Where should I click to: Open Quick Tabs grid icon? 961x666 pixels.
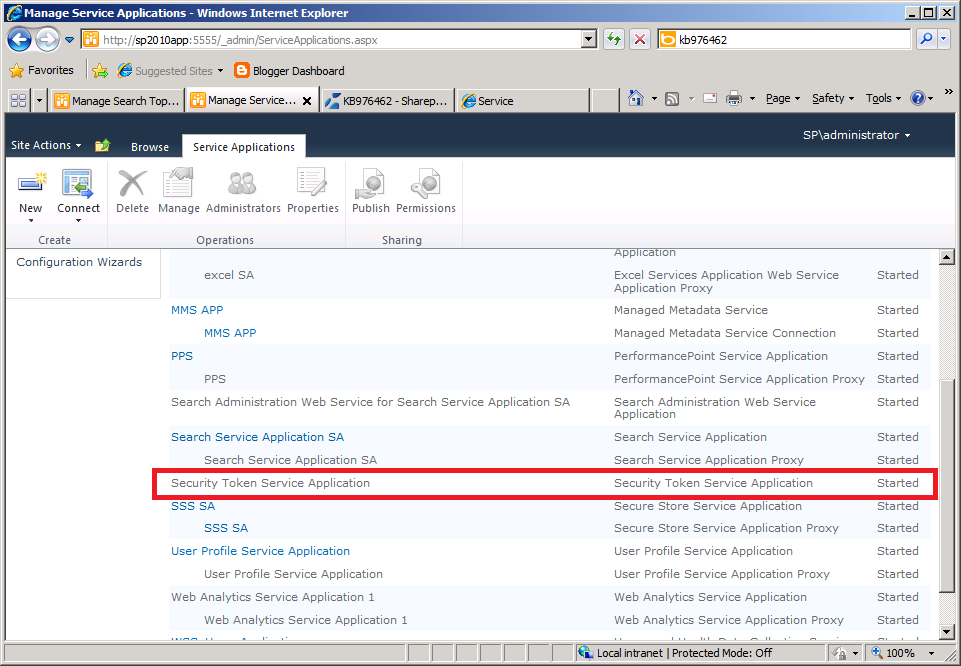pos(18,100)
